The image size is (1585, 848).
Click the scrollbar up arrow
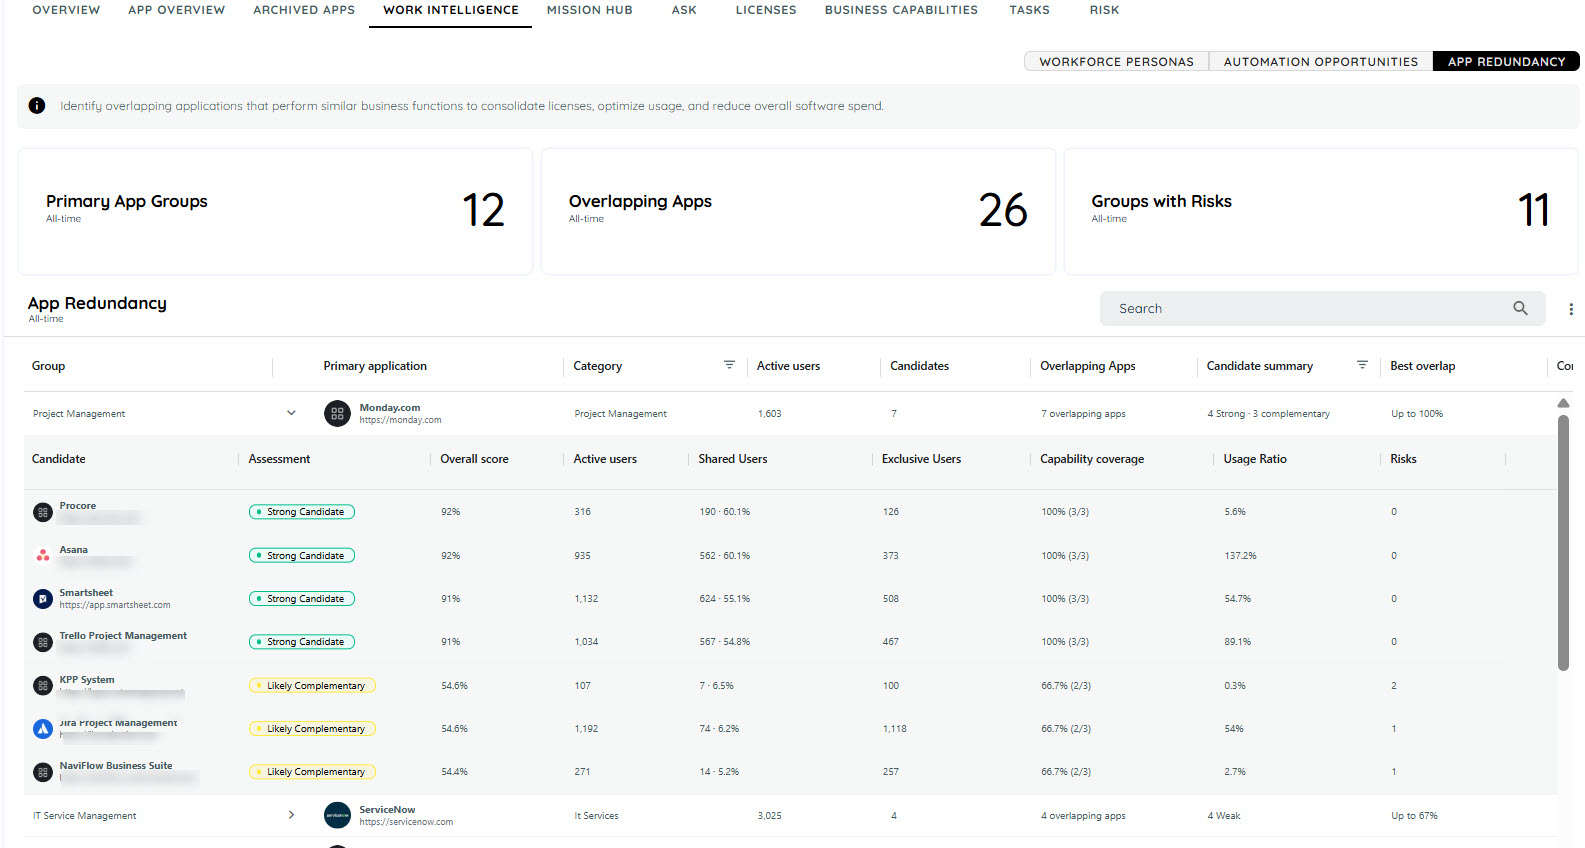coord(1563,403)
